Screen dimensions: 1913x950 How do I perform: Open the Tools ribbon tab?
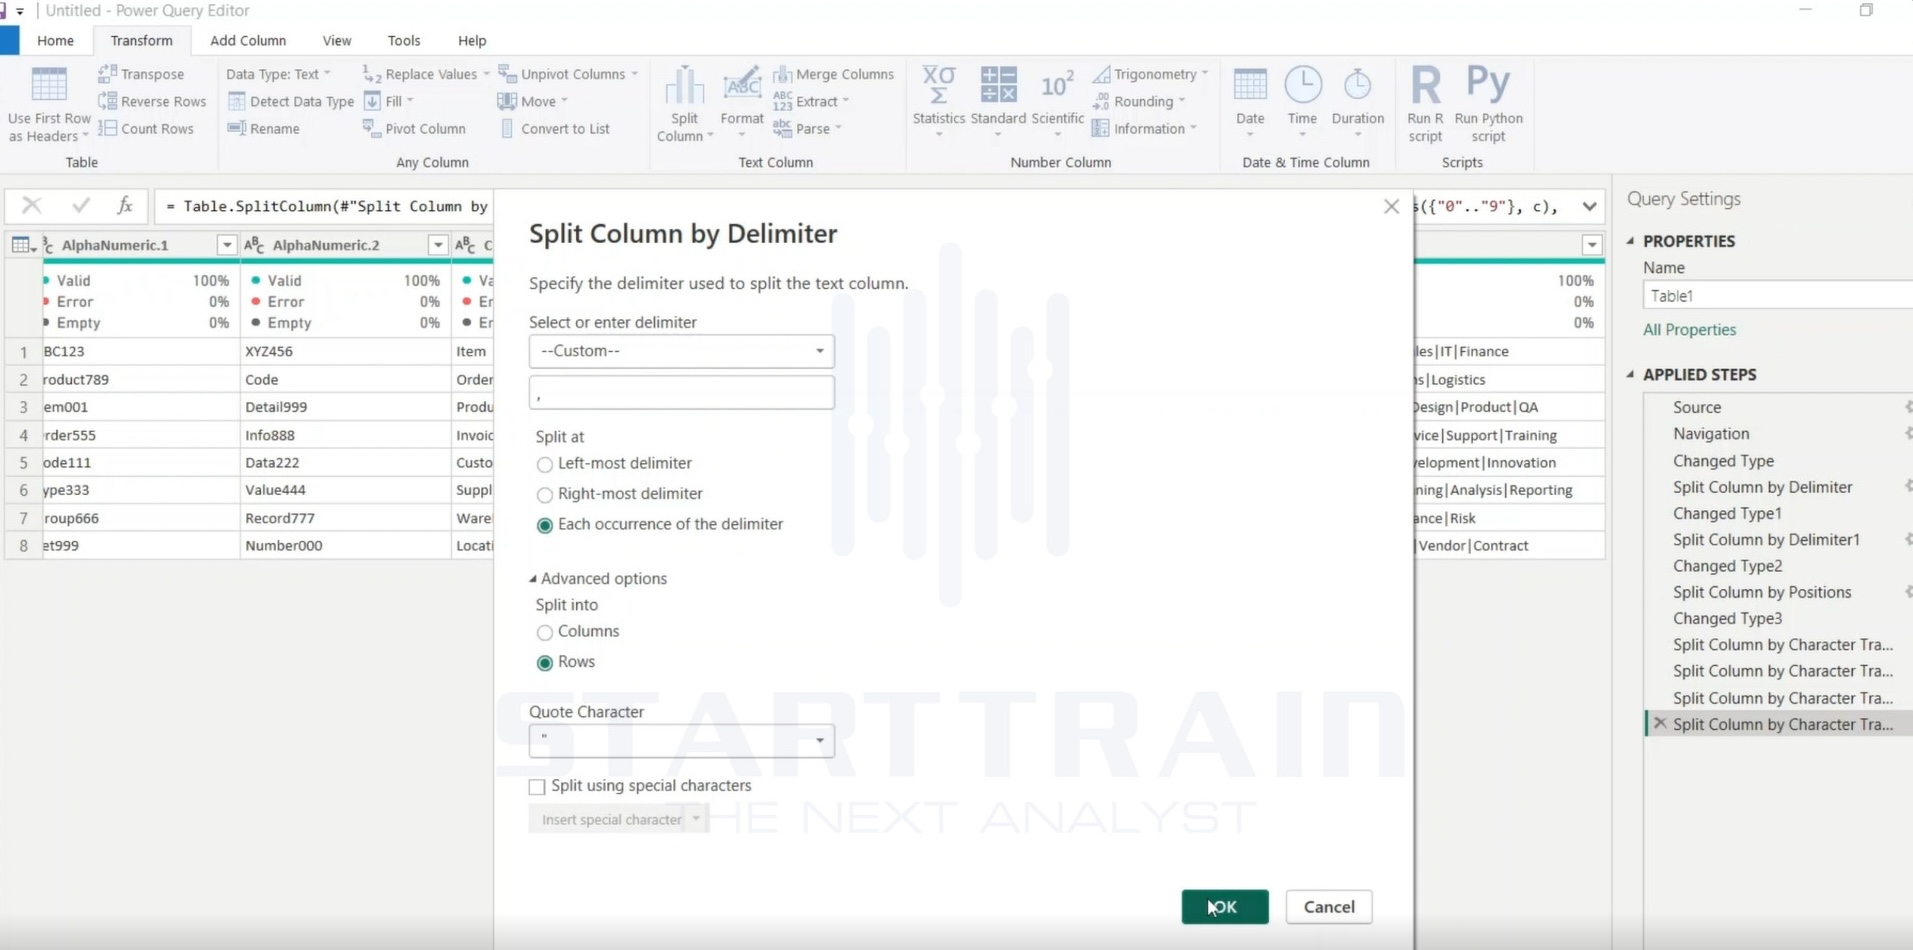404,41
